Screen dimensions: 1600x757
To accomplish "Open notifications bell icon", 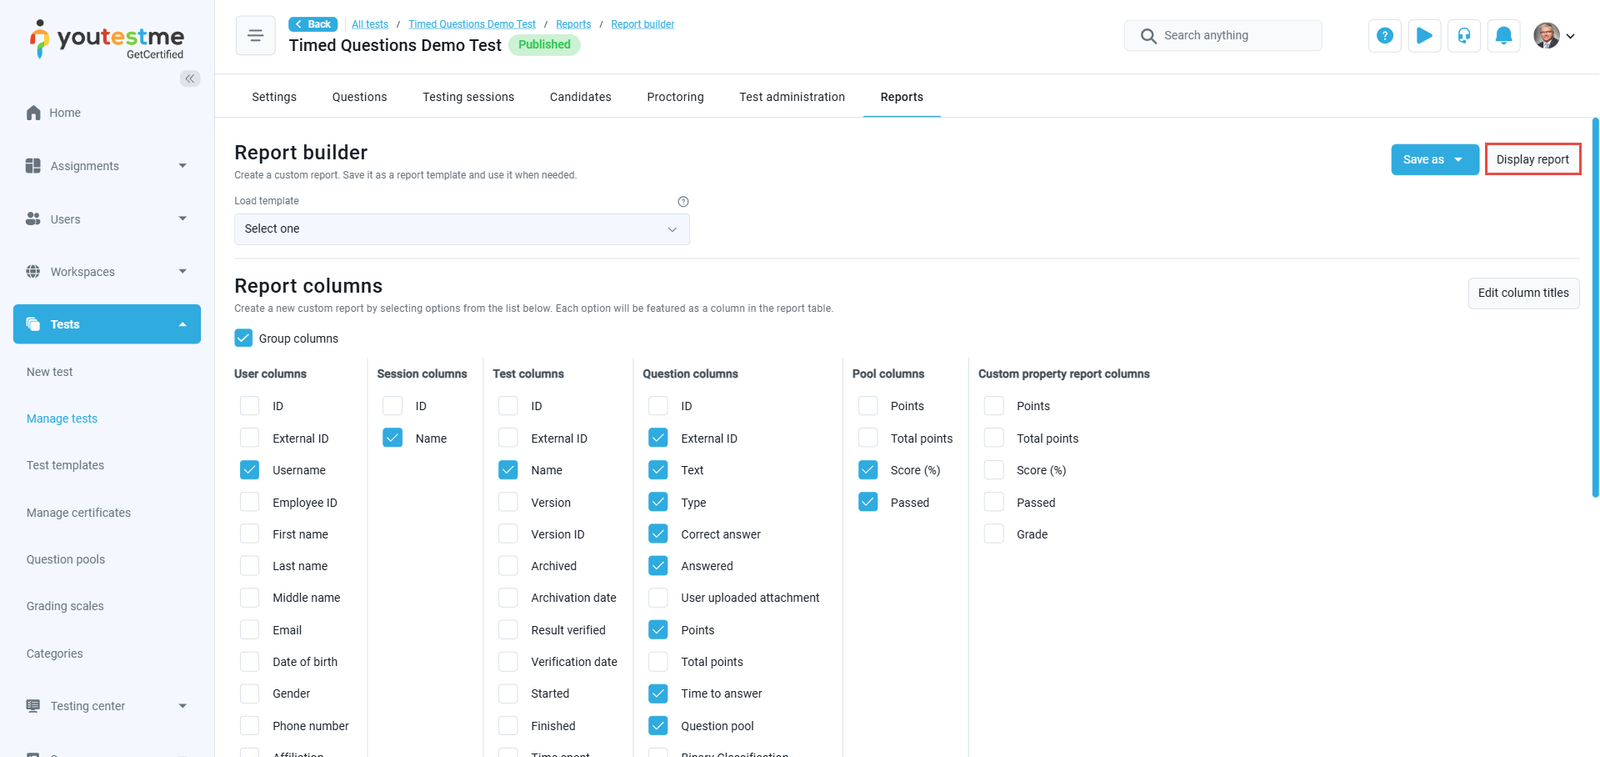I will [x=1503, y=36].
